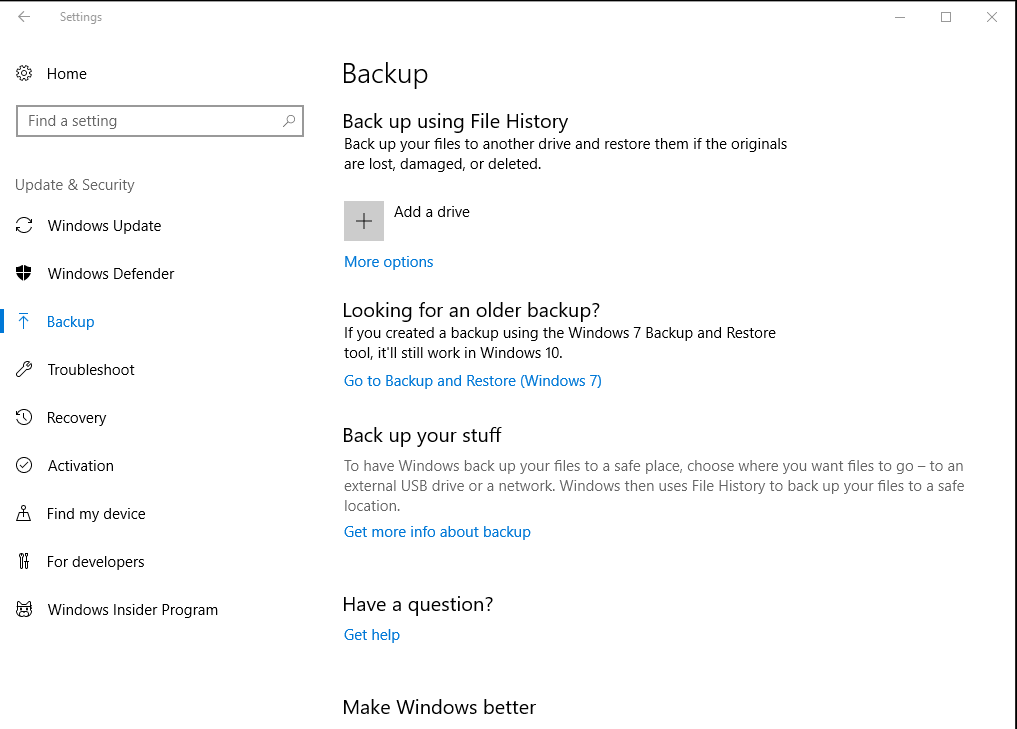
Task: Select the Windows Insider Program icon
Action: click(24, 609)
